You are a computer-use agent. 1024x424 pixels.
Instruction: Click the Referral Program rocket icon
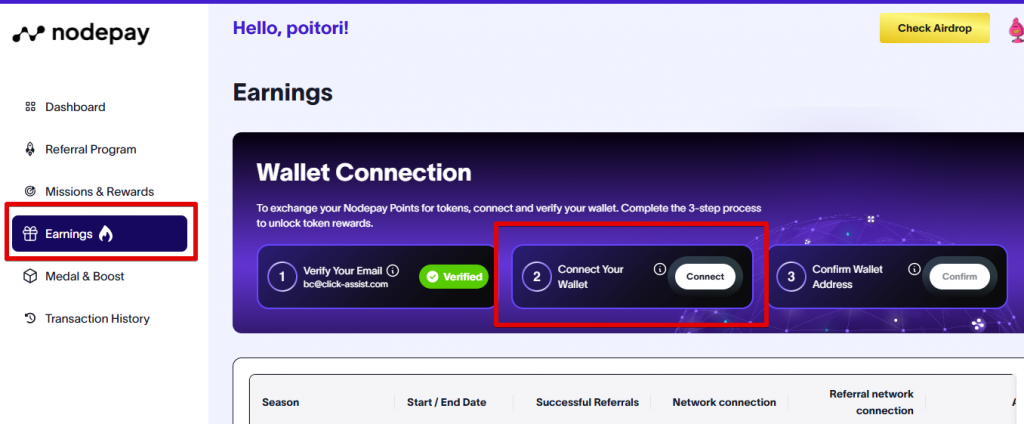[30, 149]
